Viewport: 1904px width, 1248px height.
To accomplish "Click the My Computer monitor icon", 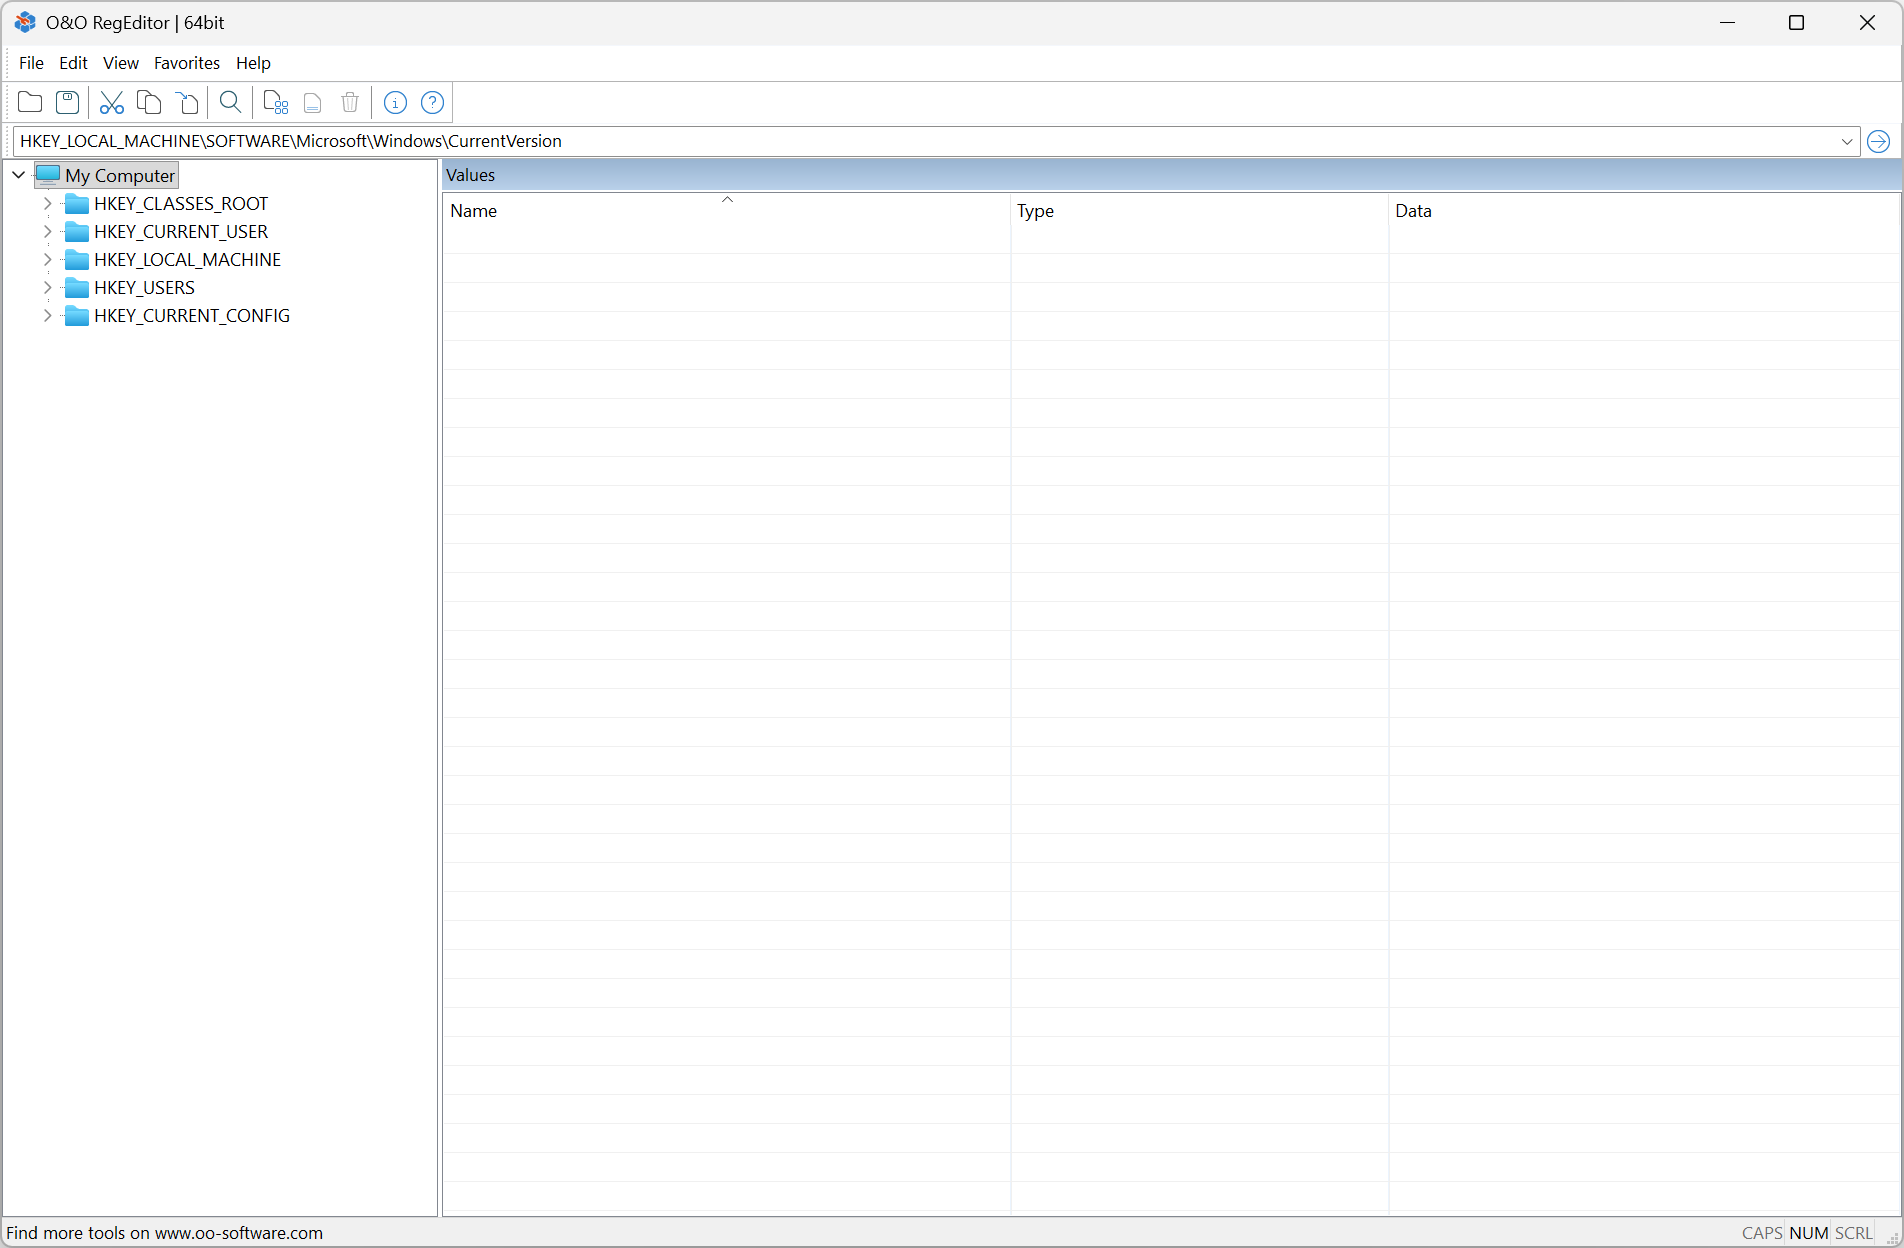I will pos(48,175).
